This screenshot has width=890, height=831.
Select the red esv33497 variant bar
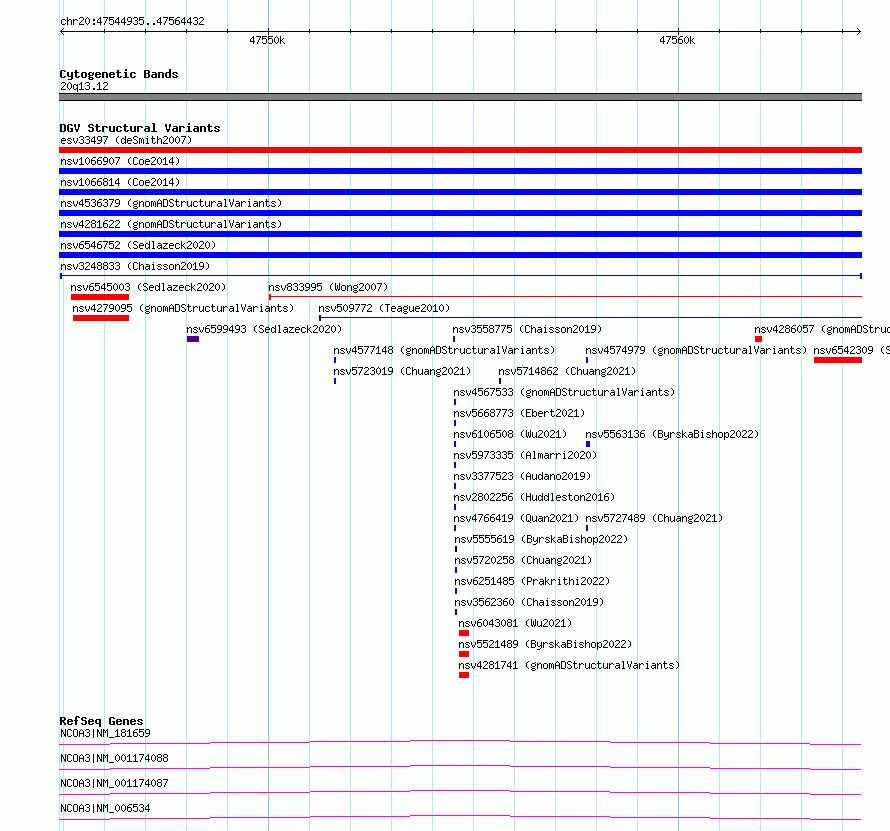click(x=460, y=150)
